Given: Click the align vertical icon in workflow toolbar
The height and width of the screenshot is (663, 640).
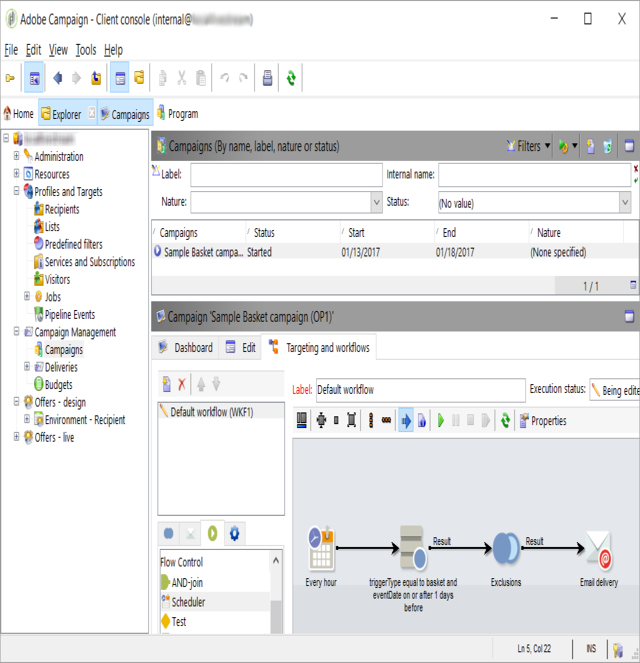Looking at the screenshot, I should [371, 420].
